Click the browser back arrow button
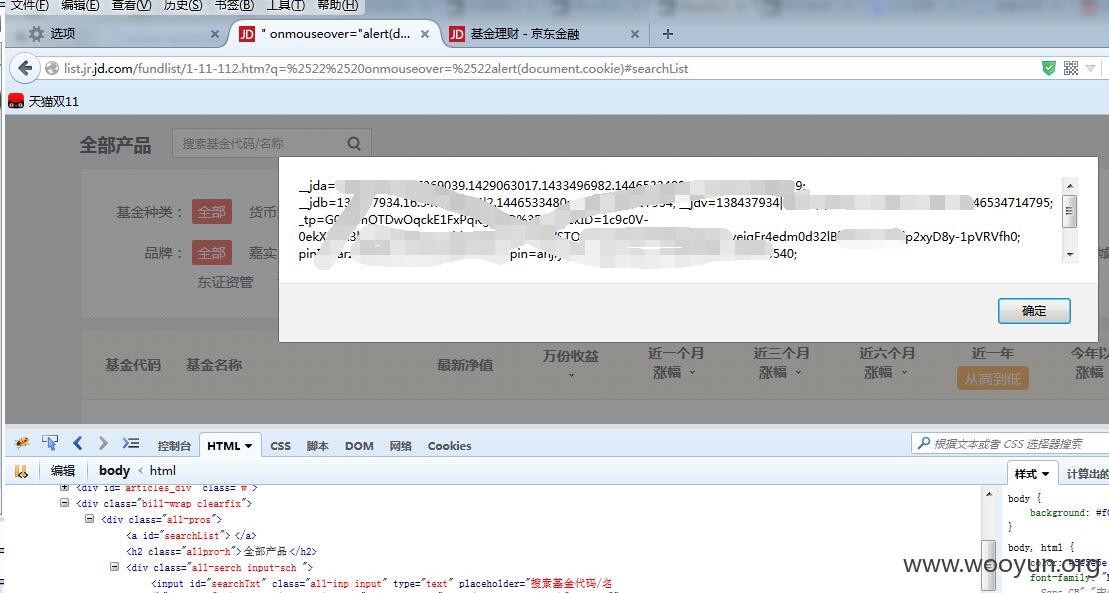 tap(25, 69)
